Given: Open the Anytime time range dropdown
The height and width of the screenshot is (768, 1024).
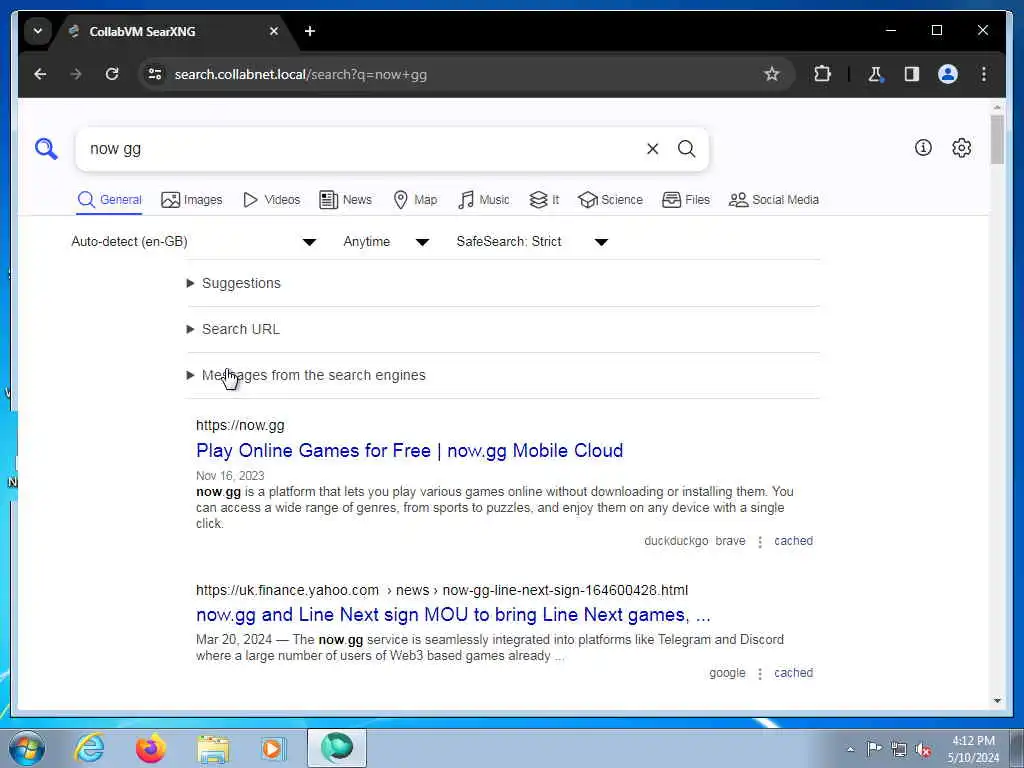Looking at the screenshot, I should [x=386, y=242].
